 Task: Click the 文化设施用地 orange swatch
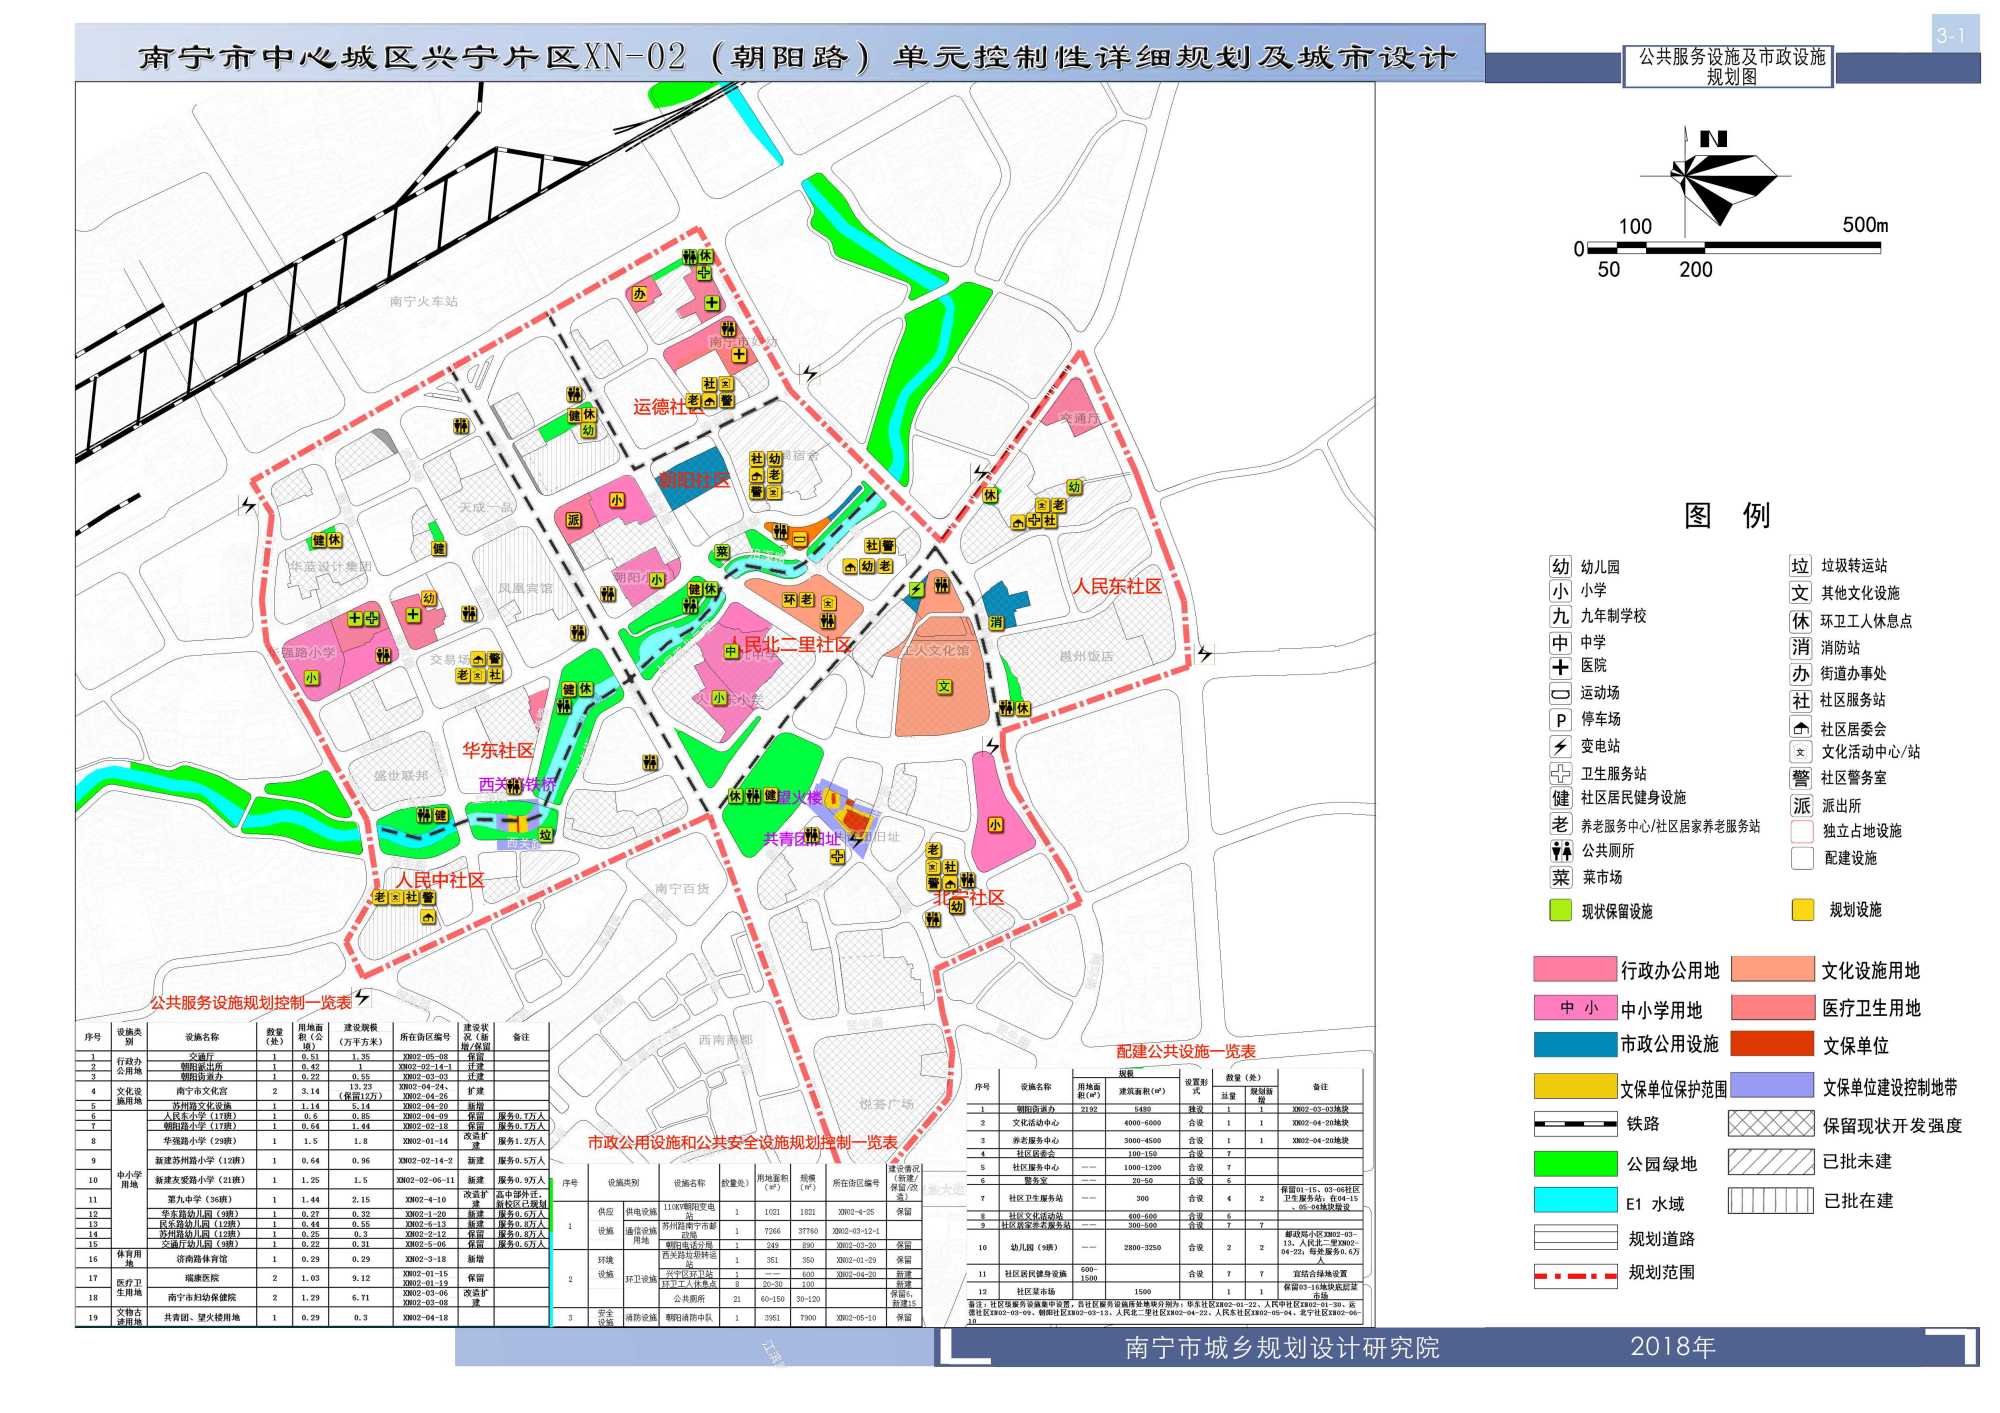click(x=1773, y=969)
